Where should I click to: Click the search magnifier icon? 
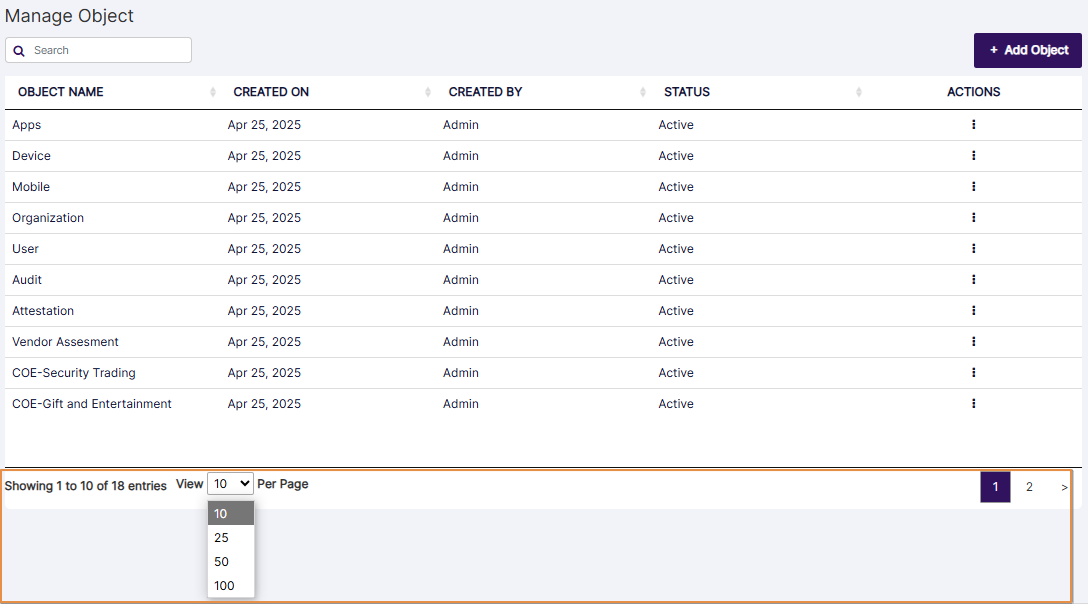click(x=19, y=50)
